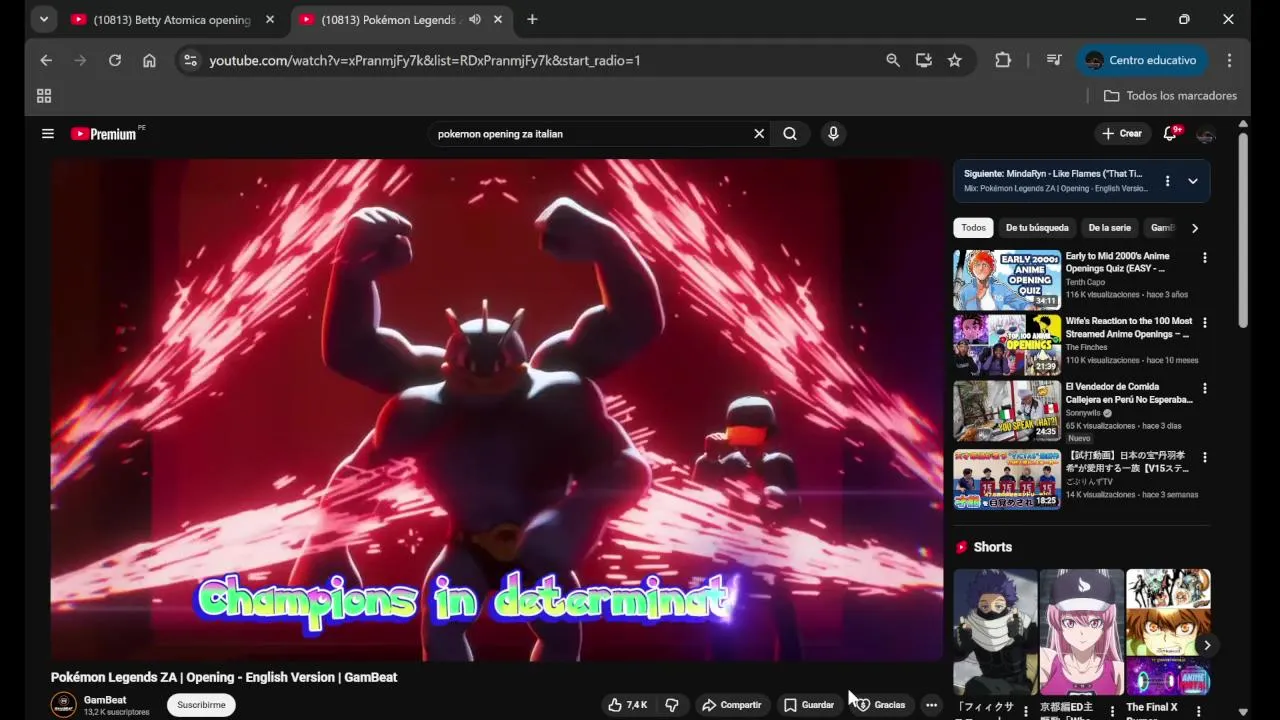This screenshot has width=1280, height=720.
Task: Like the video with thumbs up
Action: [627, 705]
